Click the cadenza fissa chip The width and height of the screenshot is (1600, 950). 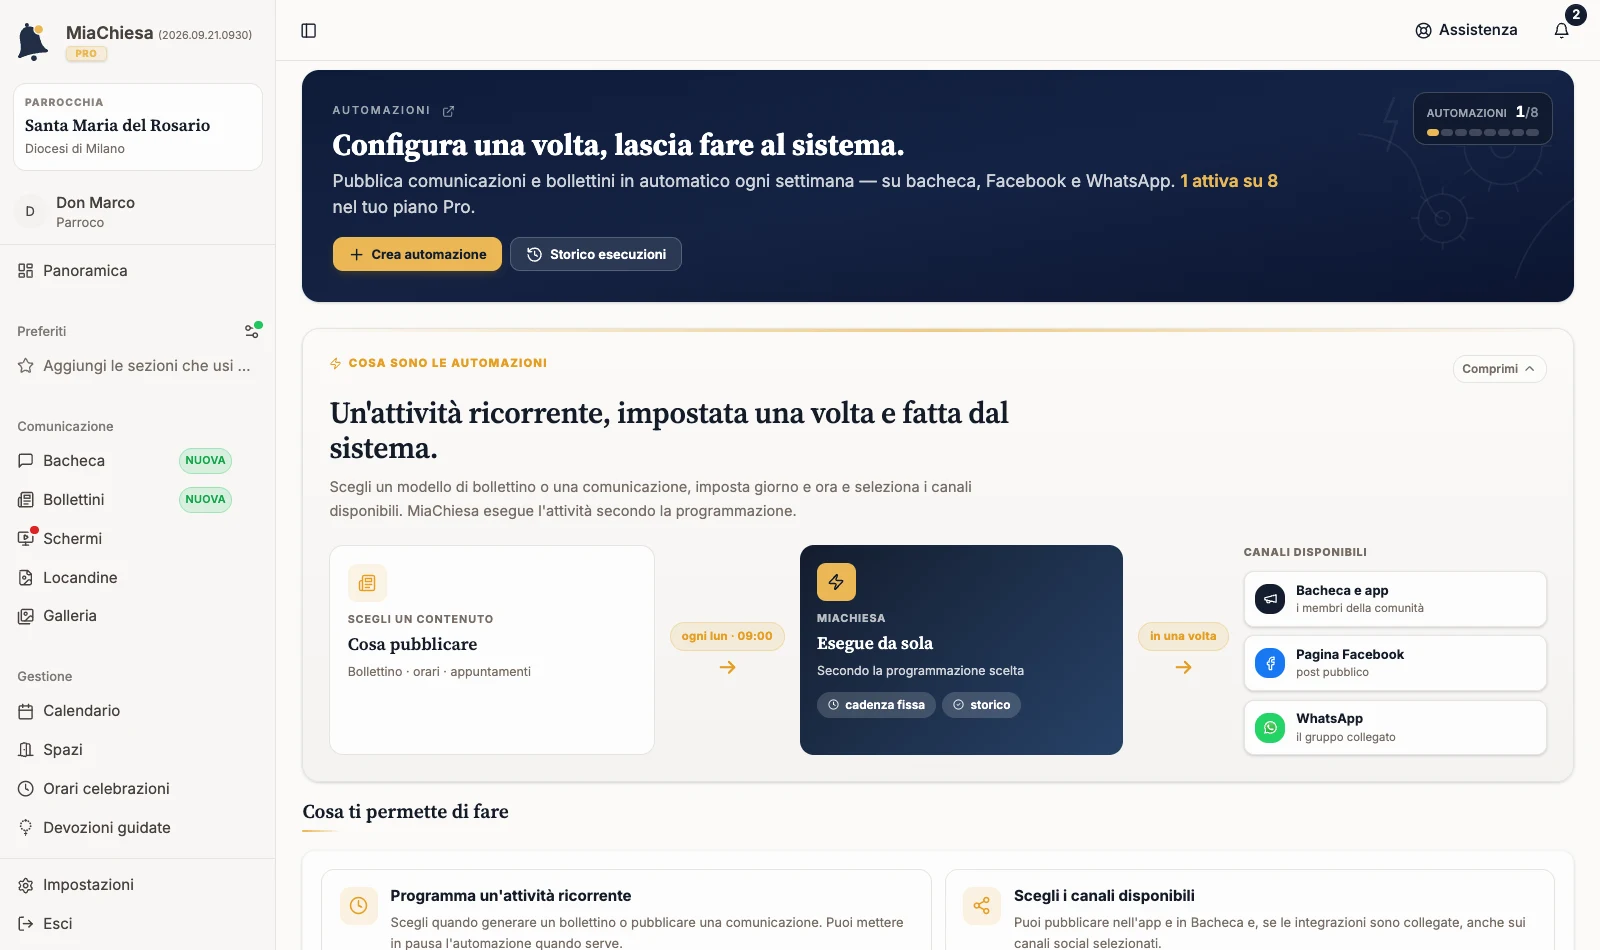coord(876,705)
